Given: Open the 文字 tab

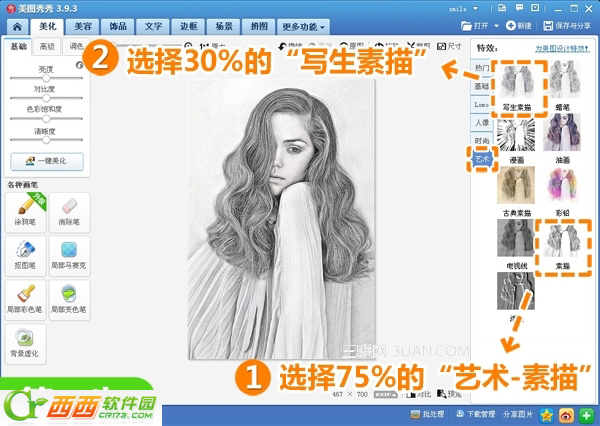Looking at the screenshot, I should coord(153,26).
